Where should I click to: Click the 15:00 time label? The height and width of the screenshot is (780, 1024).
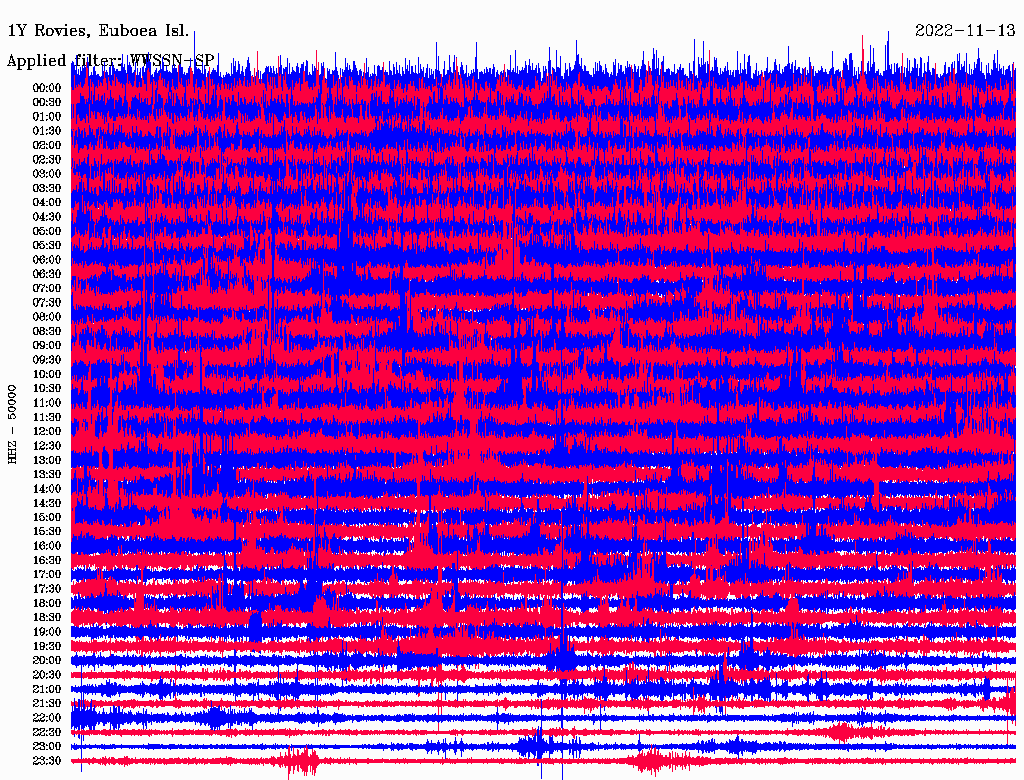[x=47, y=517]
